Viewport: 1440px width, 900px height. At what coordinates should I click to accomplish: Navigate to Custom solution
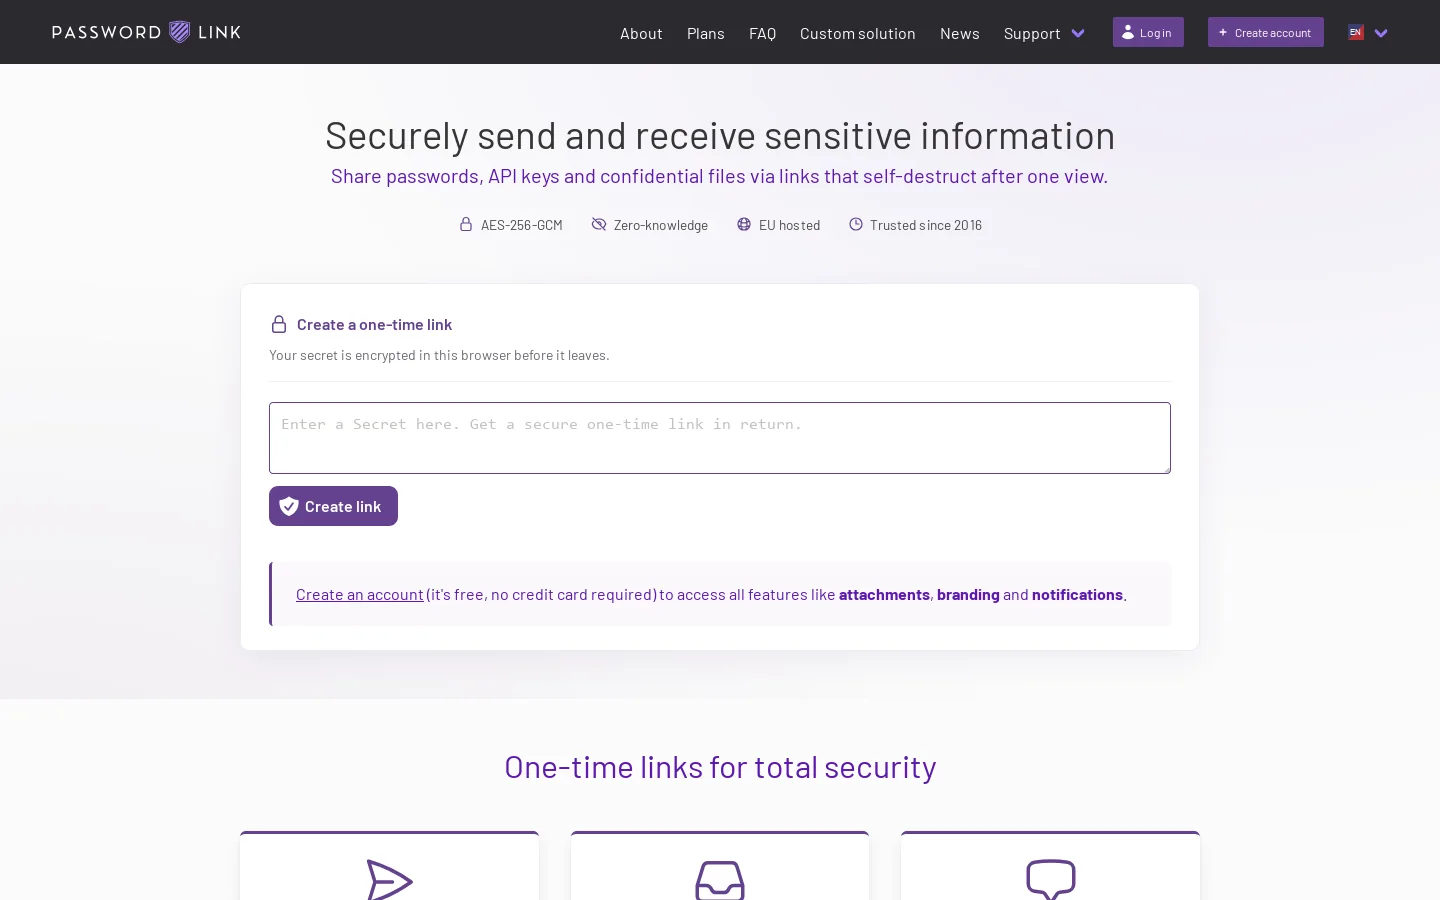858,33
